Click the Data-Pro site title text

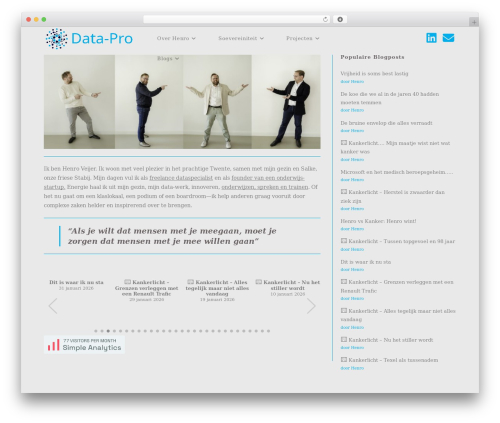pyautogui.click(x=102, y=39)
